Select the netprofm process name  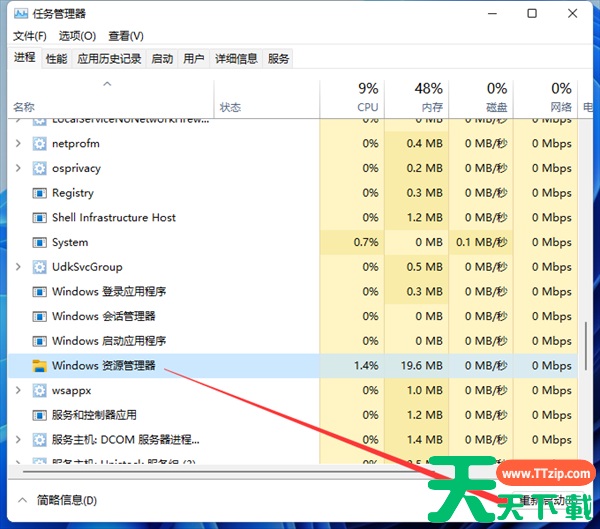pos(76,144)
